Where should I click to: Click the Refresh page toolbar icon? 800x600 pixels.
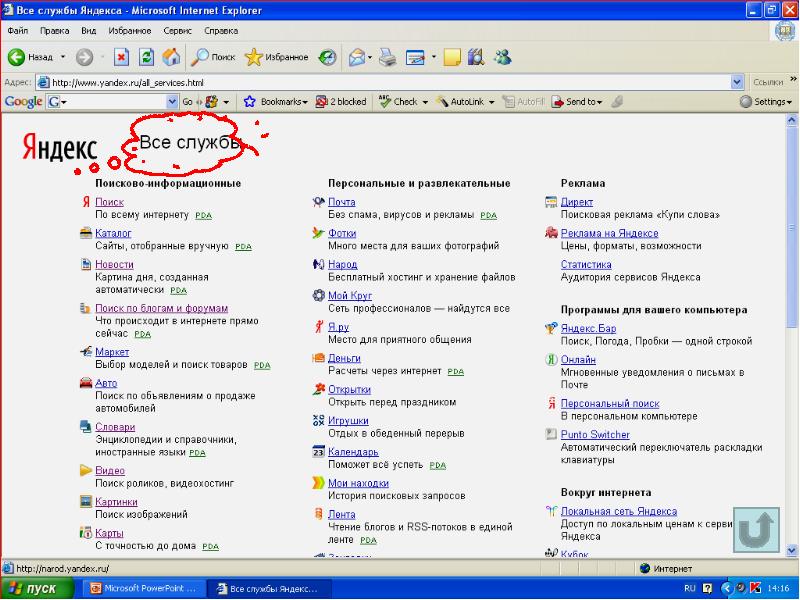tap(146, 57)
